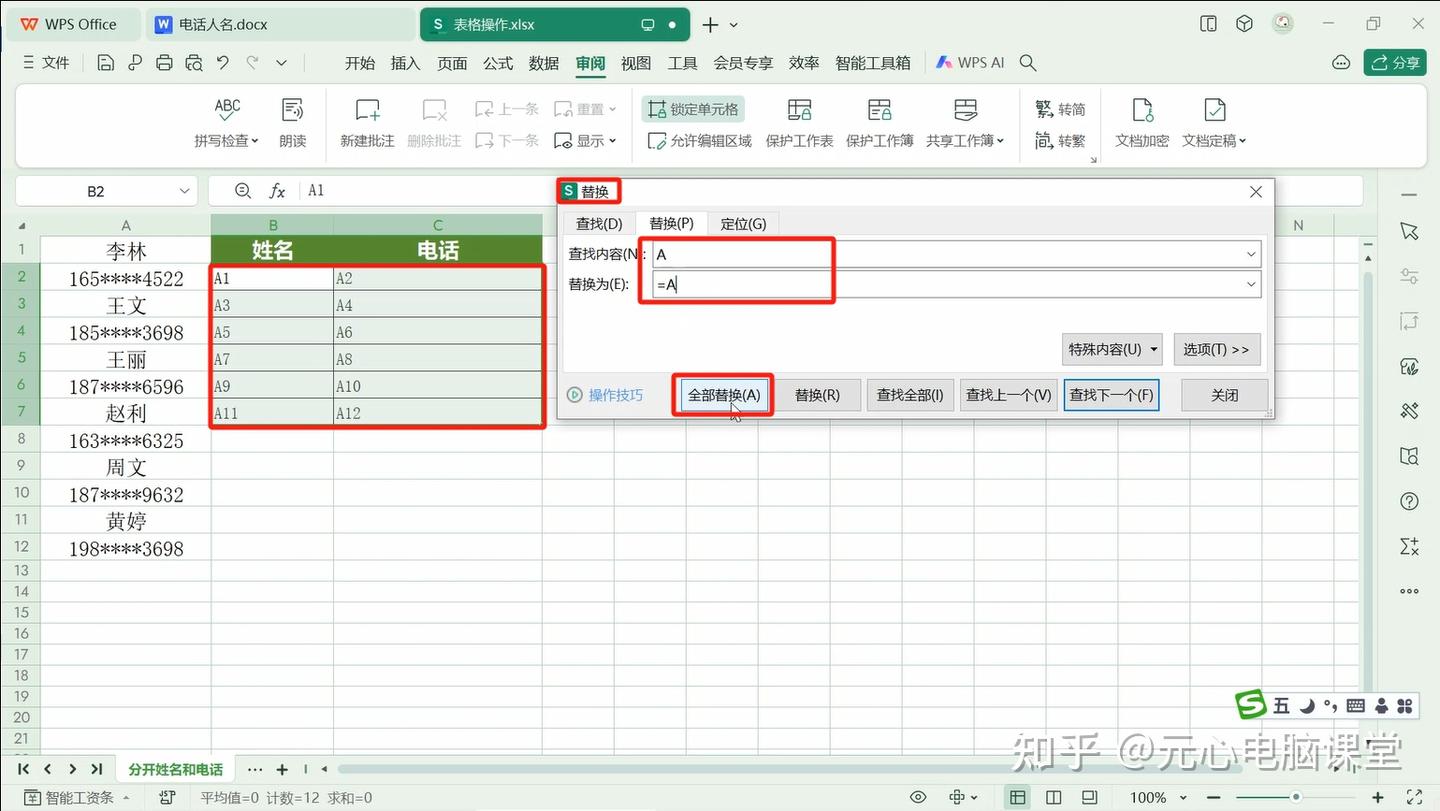Click Document Encryption (文档加密)

(1142, 123)
